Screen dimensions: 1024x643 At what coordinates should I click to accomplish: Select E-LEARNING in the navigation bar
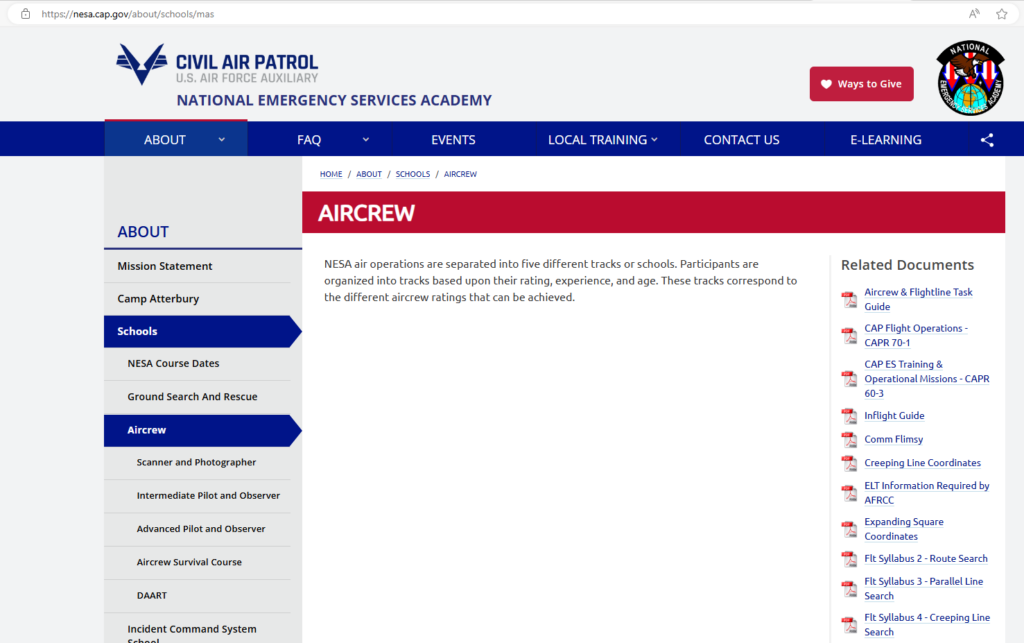tap(885, 140)
